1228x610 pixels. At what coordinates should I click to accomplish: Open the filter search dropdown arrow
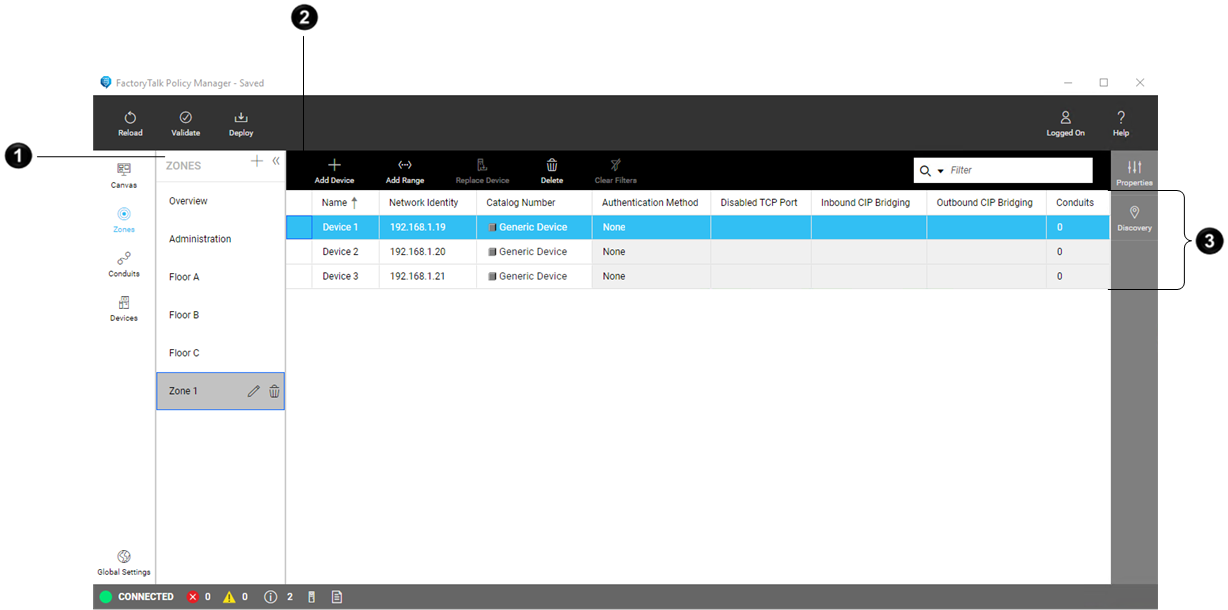coord(941,171)
